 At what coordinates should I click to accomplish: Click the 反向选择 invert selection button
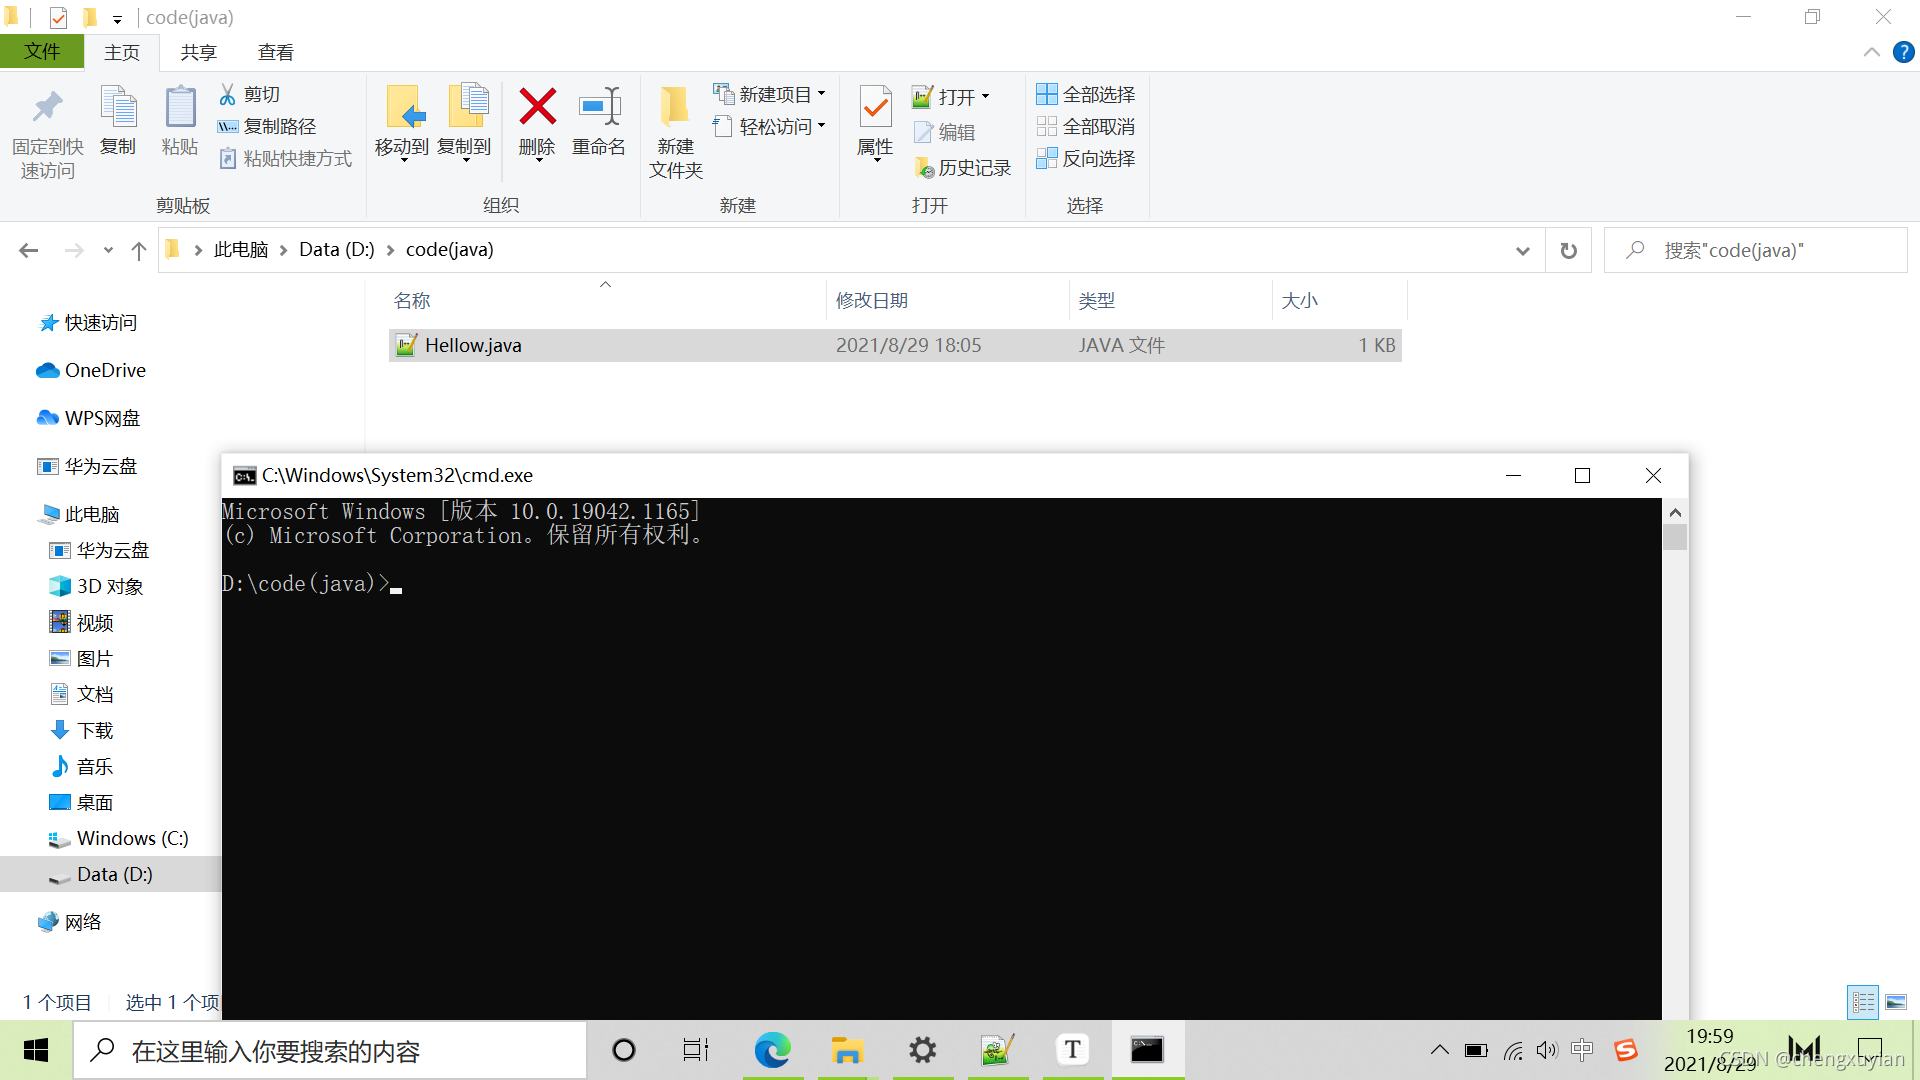(x=1086, y=159)
